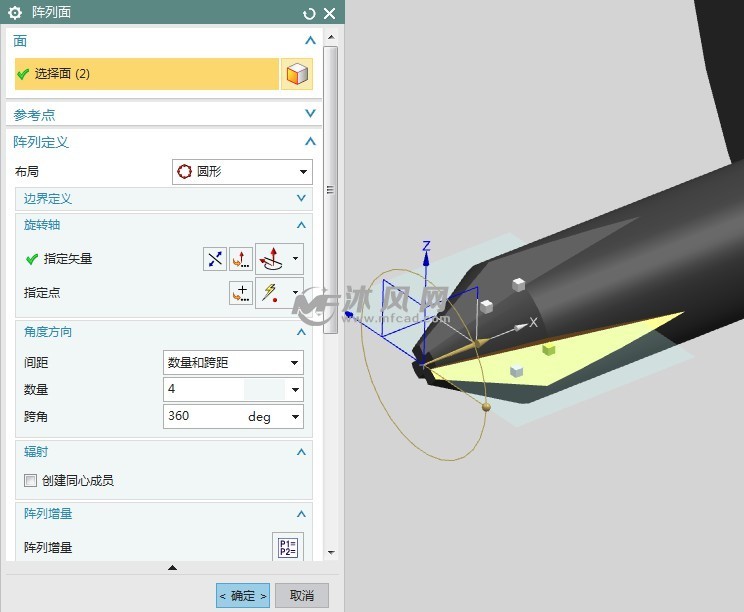Collapse the 阵列定义 section
The width and height of the screenshot is (744, 612).
[x=310, y=141]
